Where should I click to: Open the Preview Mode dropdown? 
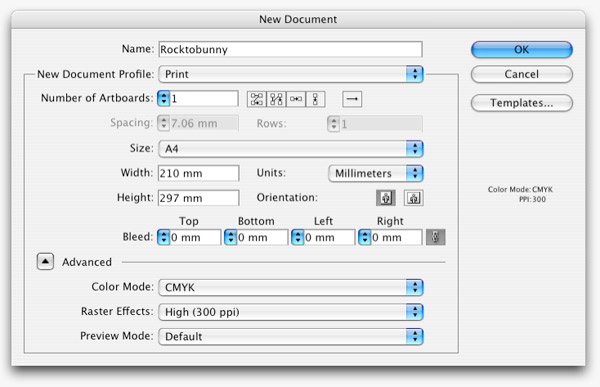[x=290, y=336]
